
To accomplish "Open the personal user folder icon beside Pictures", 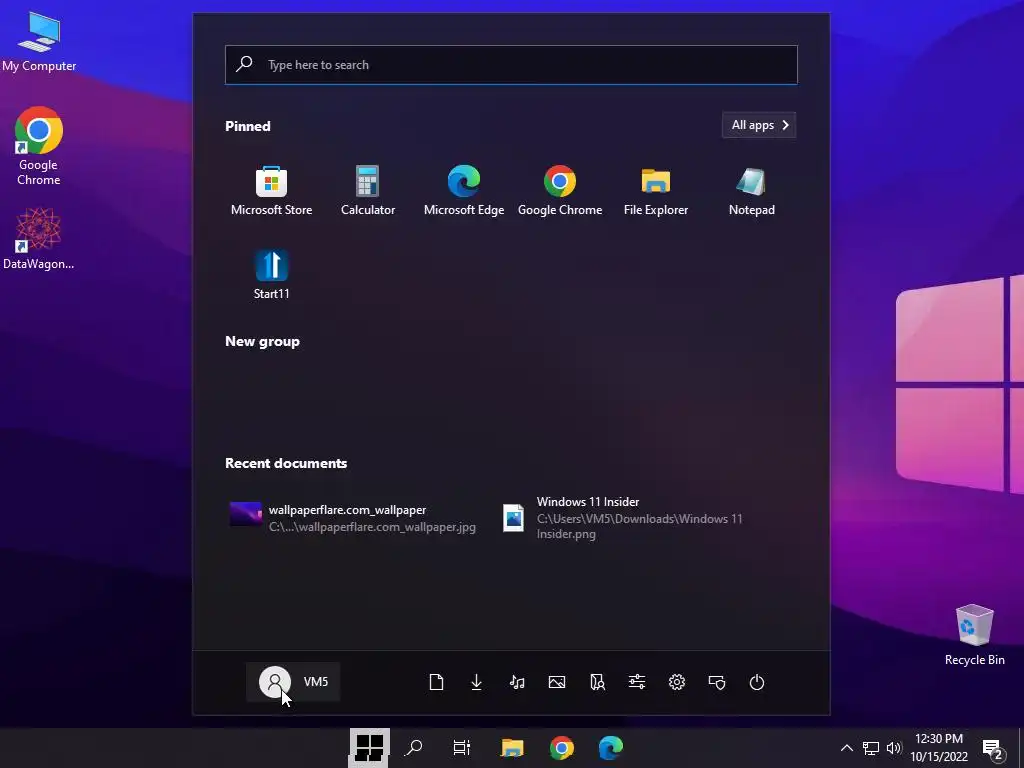I will pos(597,682).
